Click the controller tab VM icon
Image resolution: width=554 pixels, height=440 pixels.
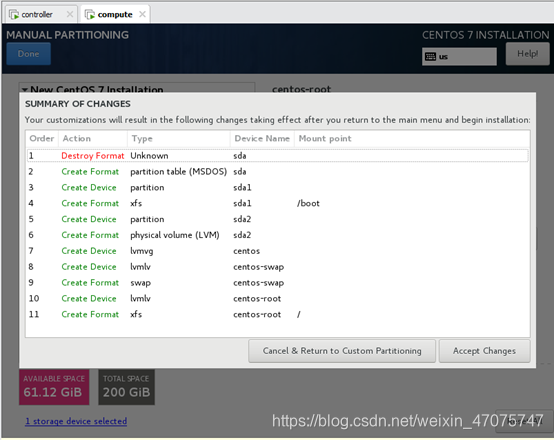tap(14, 14)
